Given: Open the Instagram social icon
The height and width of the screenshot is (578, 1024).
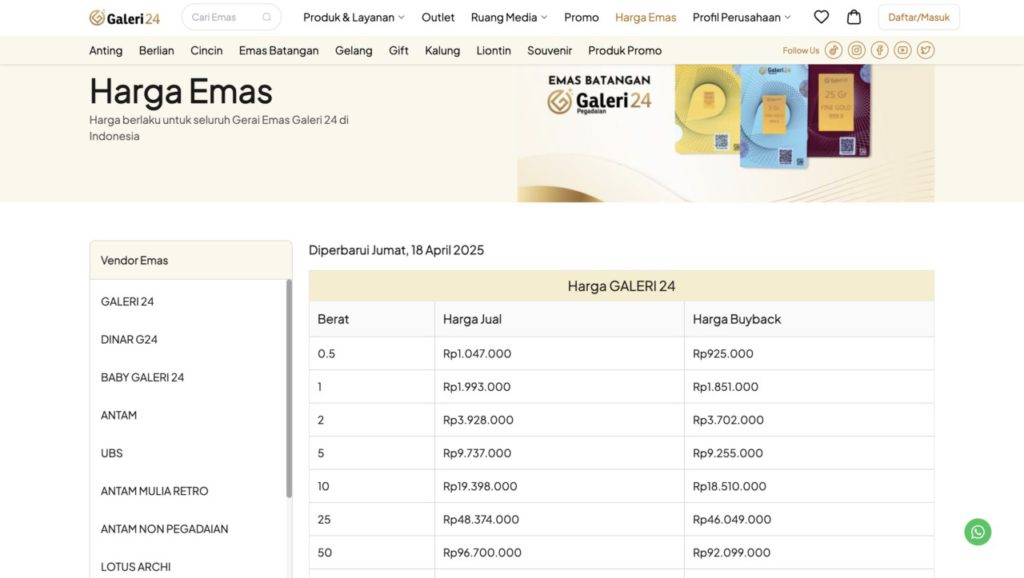Looking at the screenshot, I should point(856,50).
